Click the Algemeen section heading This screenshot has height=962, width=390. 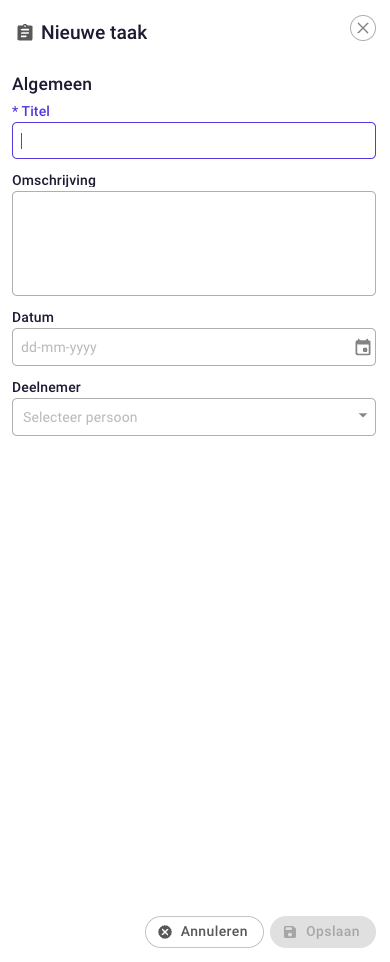[52, 84]
